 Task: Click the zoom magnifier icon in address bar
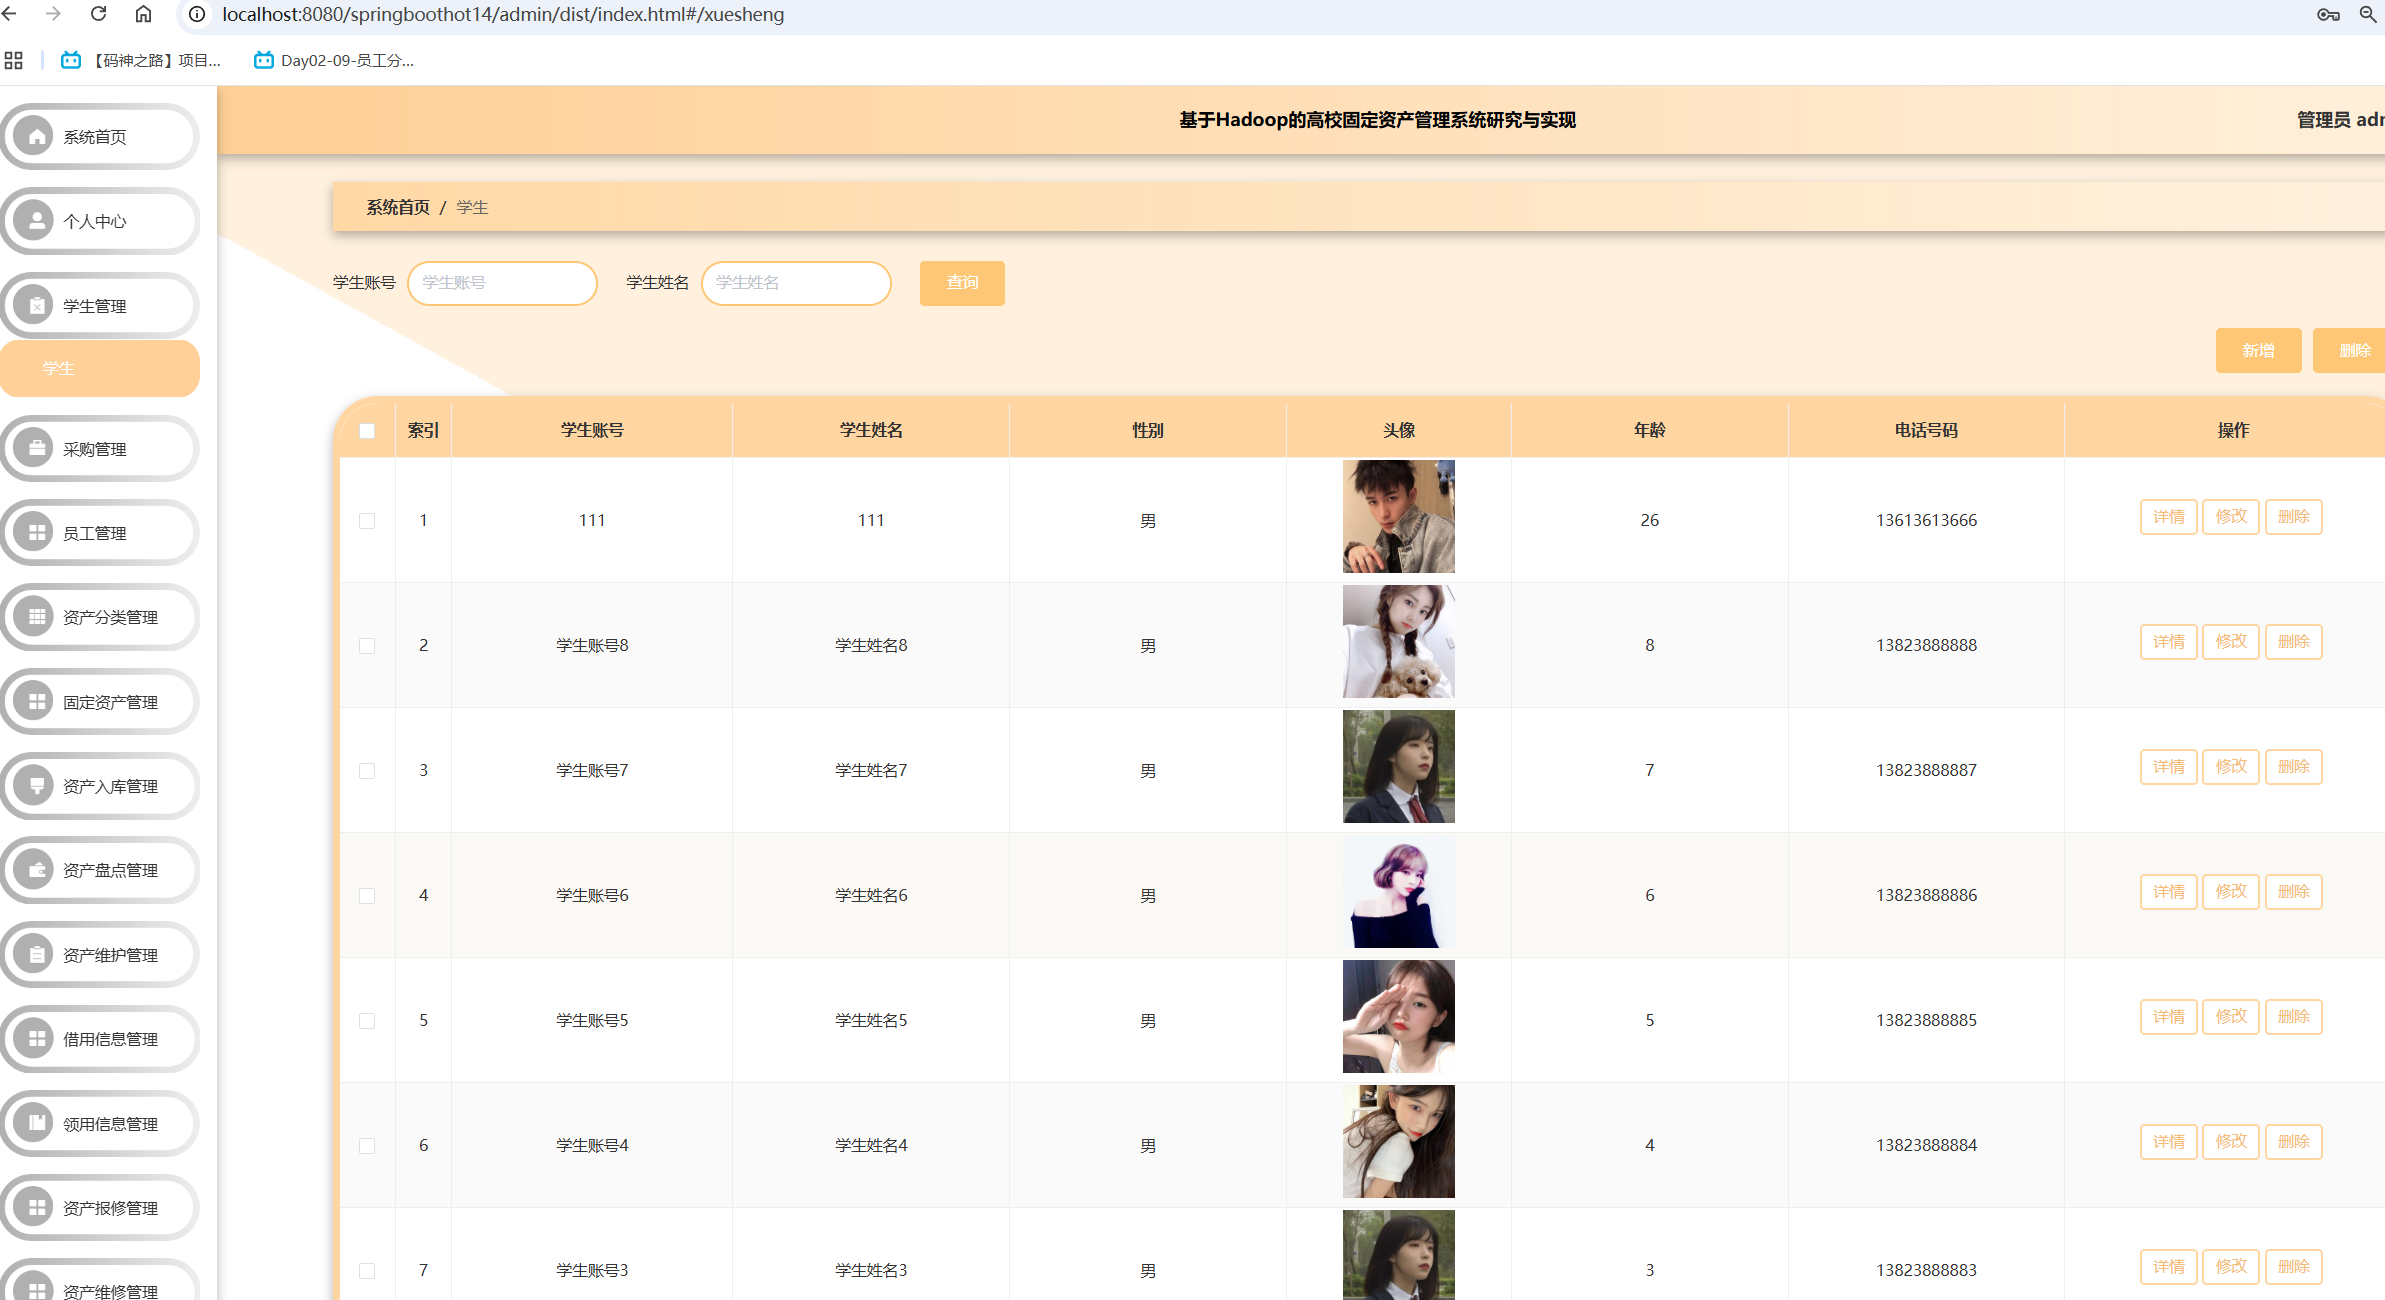point(2368,14)
